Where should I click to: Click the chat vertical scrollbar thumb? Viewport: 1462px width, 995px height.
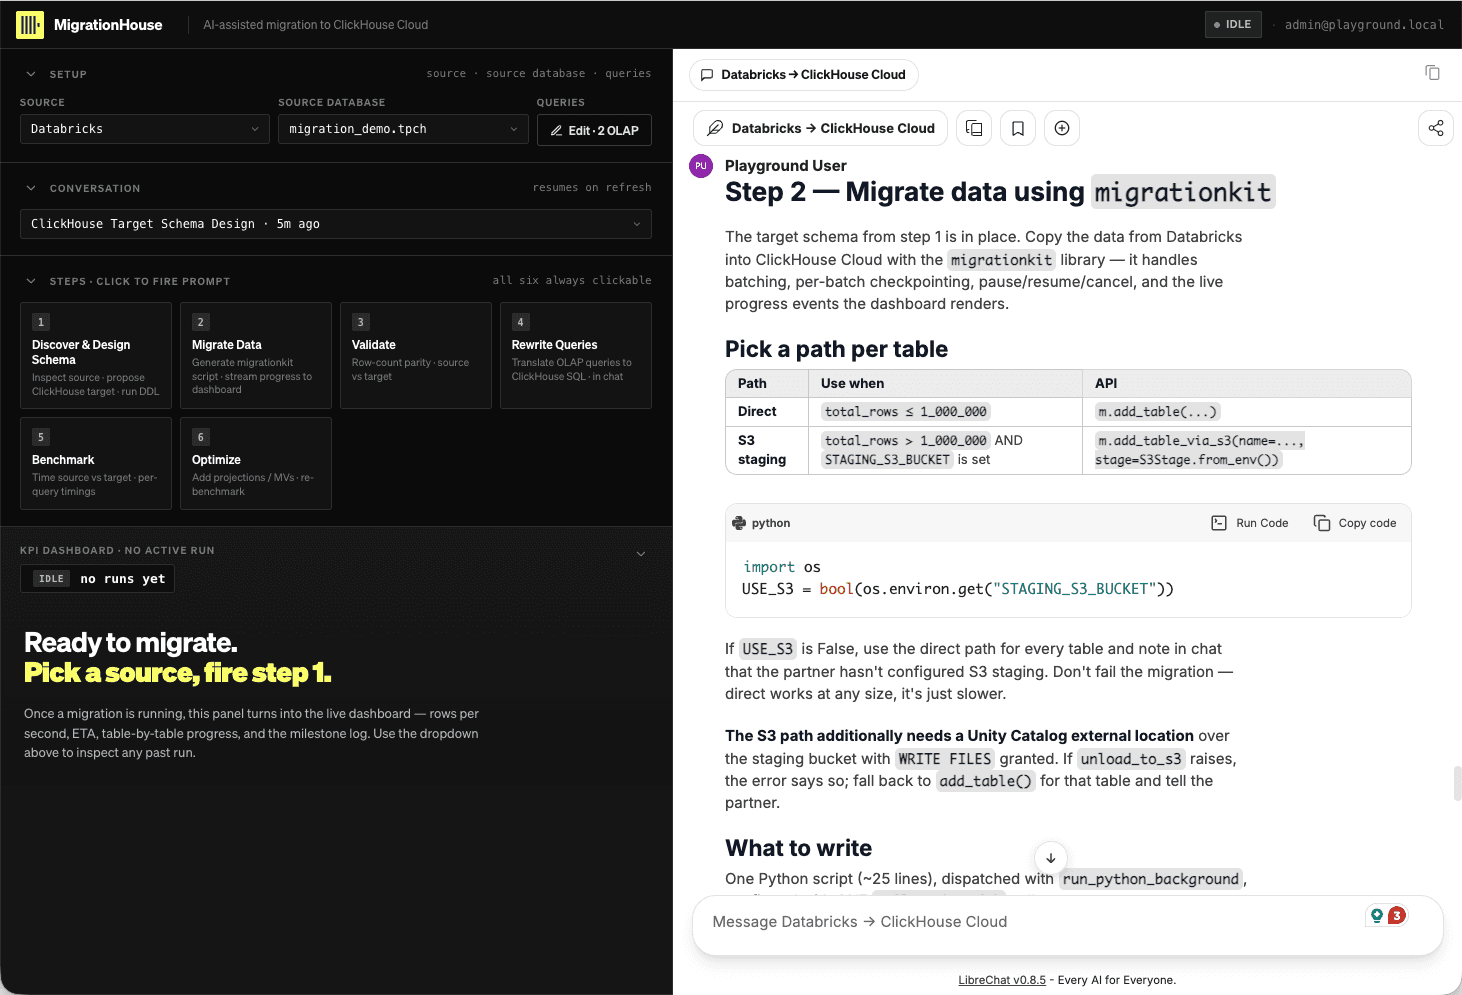pos(1457,783)
